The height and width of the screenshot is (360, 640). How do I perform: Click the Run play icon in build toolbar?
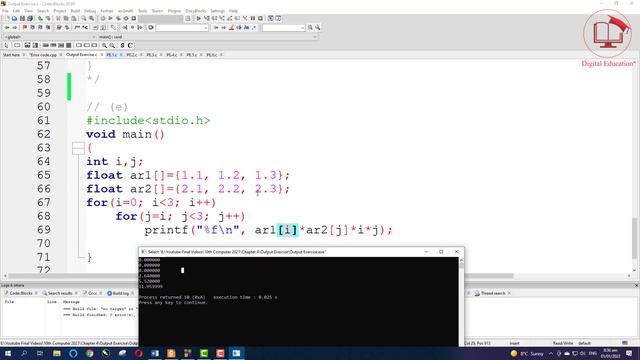110,18
